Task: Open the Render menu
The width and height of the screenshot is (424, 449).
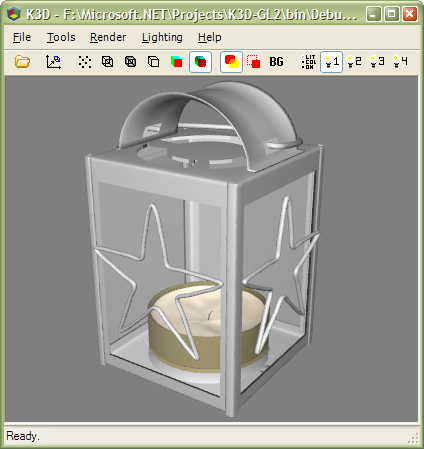Action: pyautogui.click(x=108, y=37)
